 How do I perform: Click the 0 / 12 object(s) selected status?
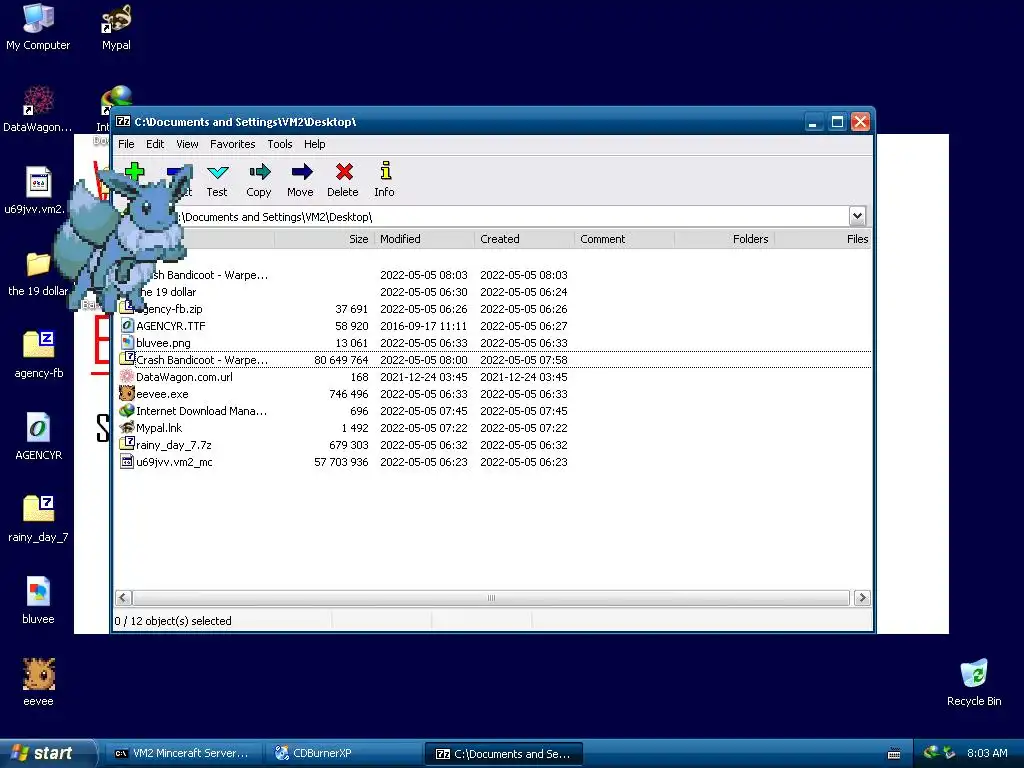coord(173,620)
